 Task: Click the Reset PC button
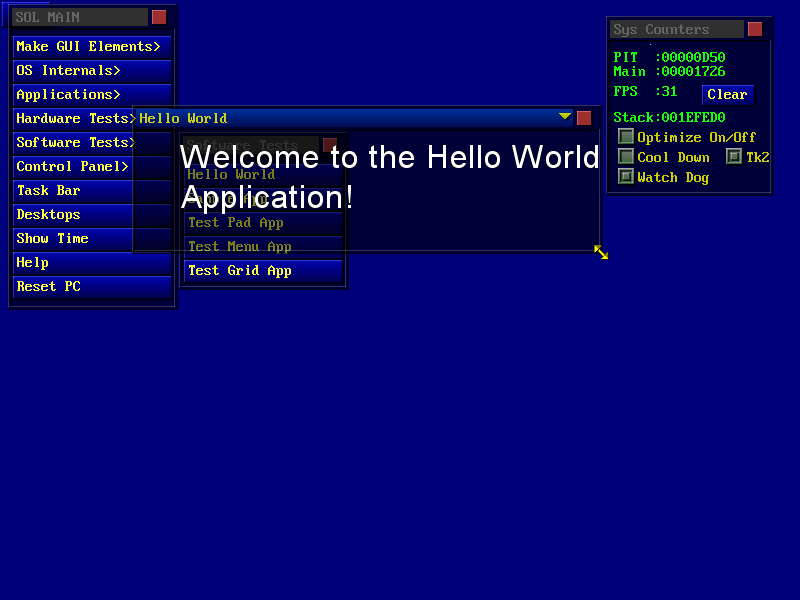(x=92, y=287)
